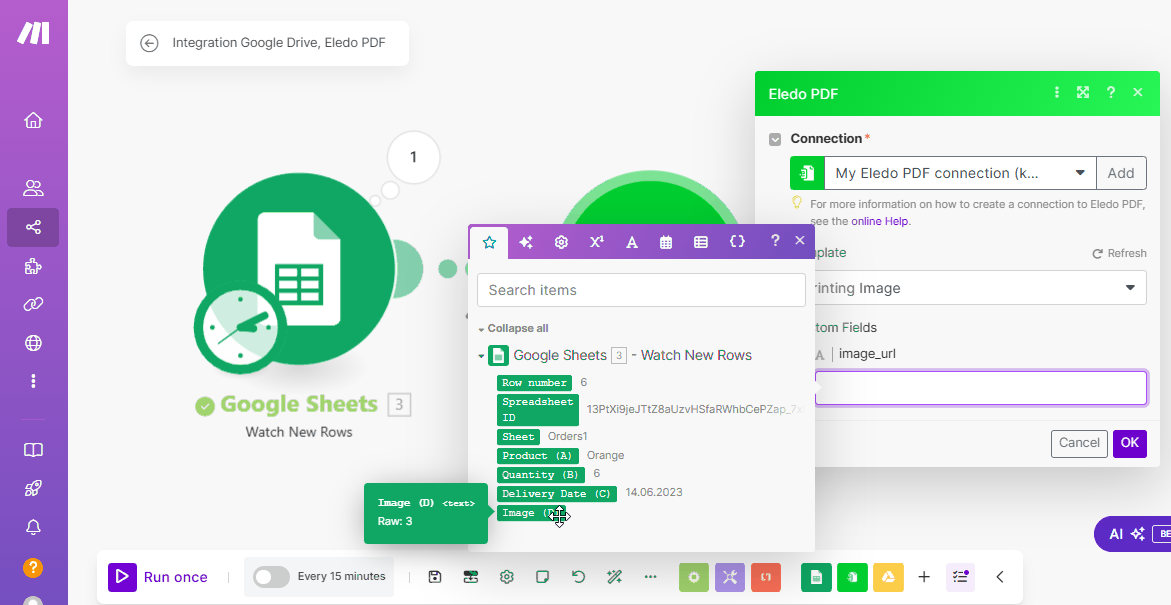
Task: Select array functions table tab
Action: pyautogui.click(x=701, y=242)
